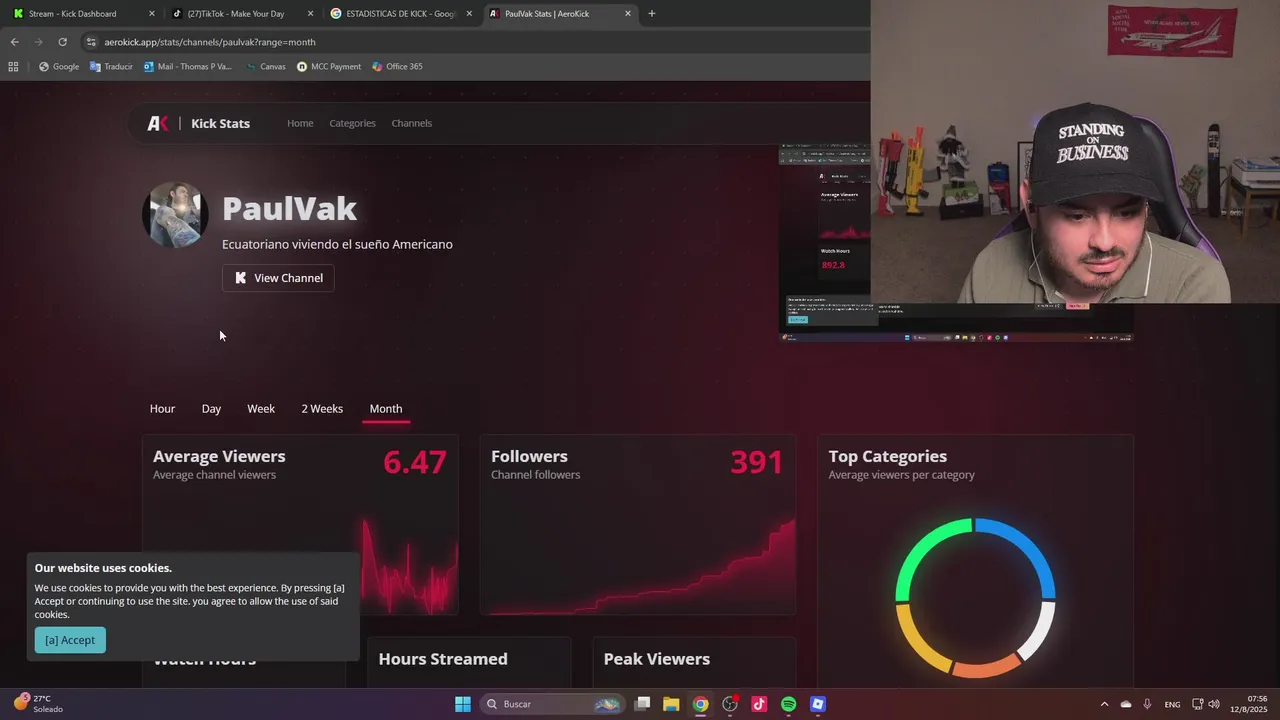Click the Peak Viewers card heading
The height and width of the screenshot is (720, 1280).
tap(657, 659)
